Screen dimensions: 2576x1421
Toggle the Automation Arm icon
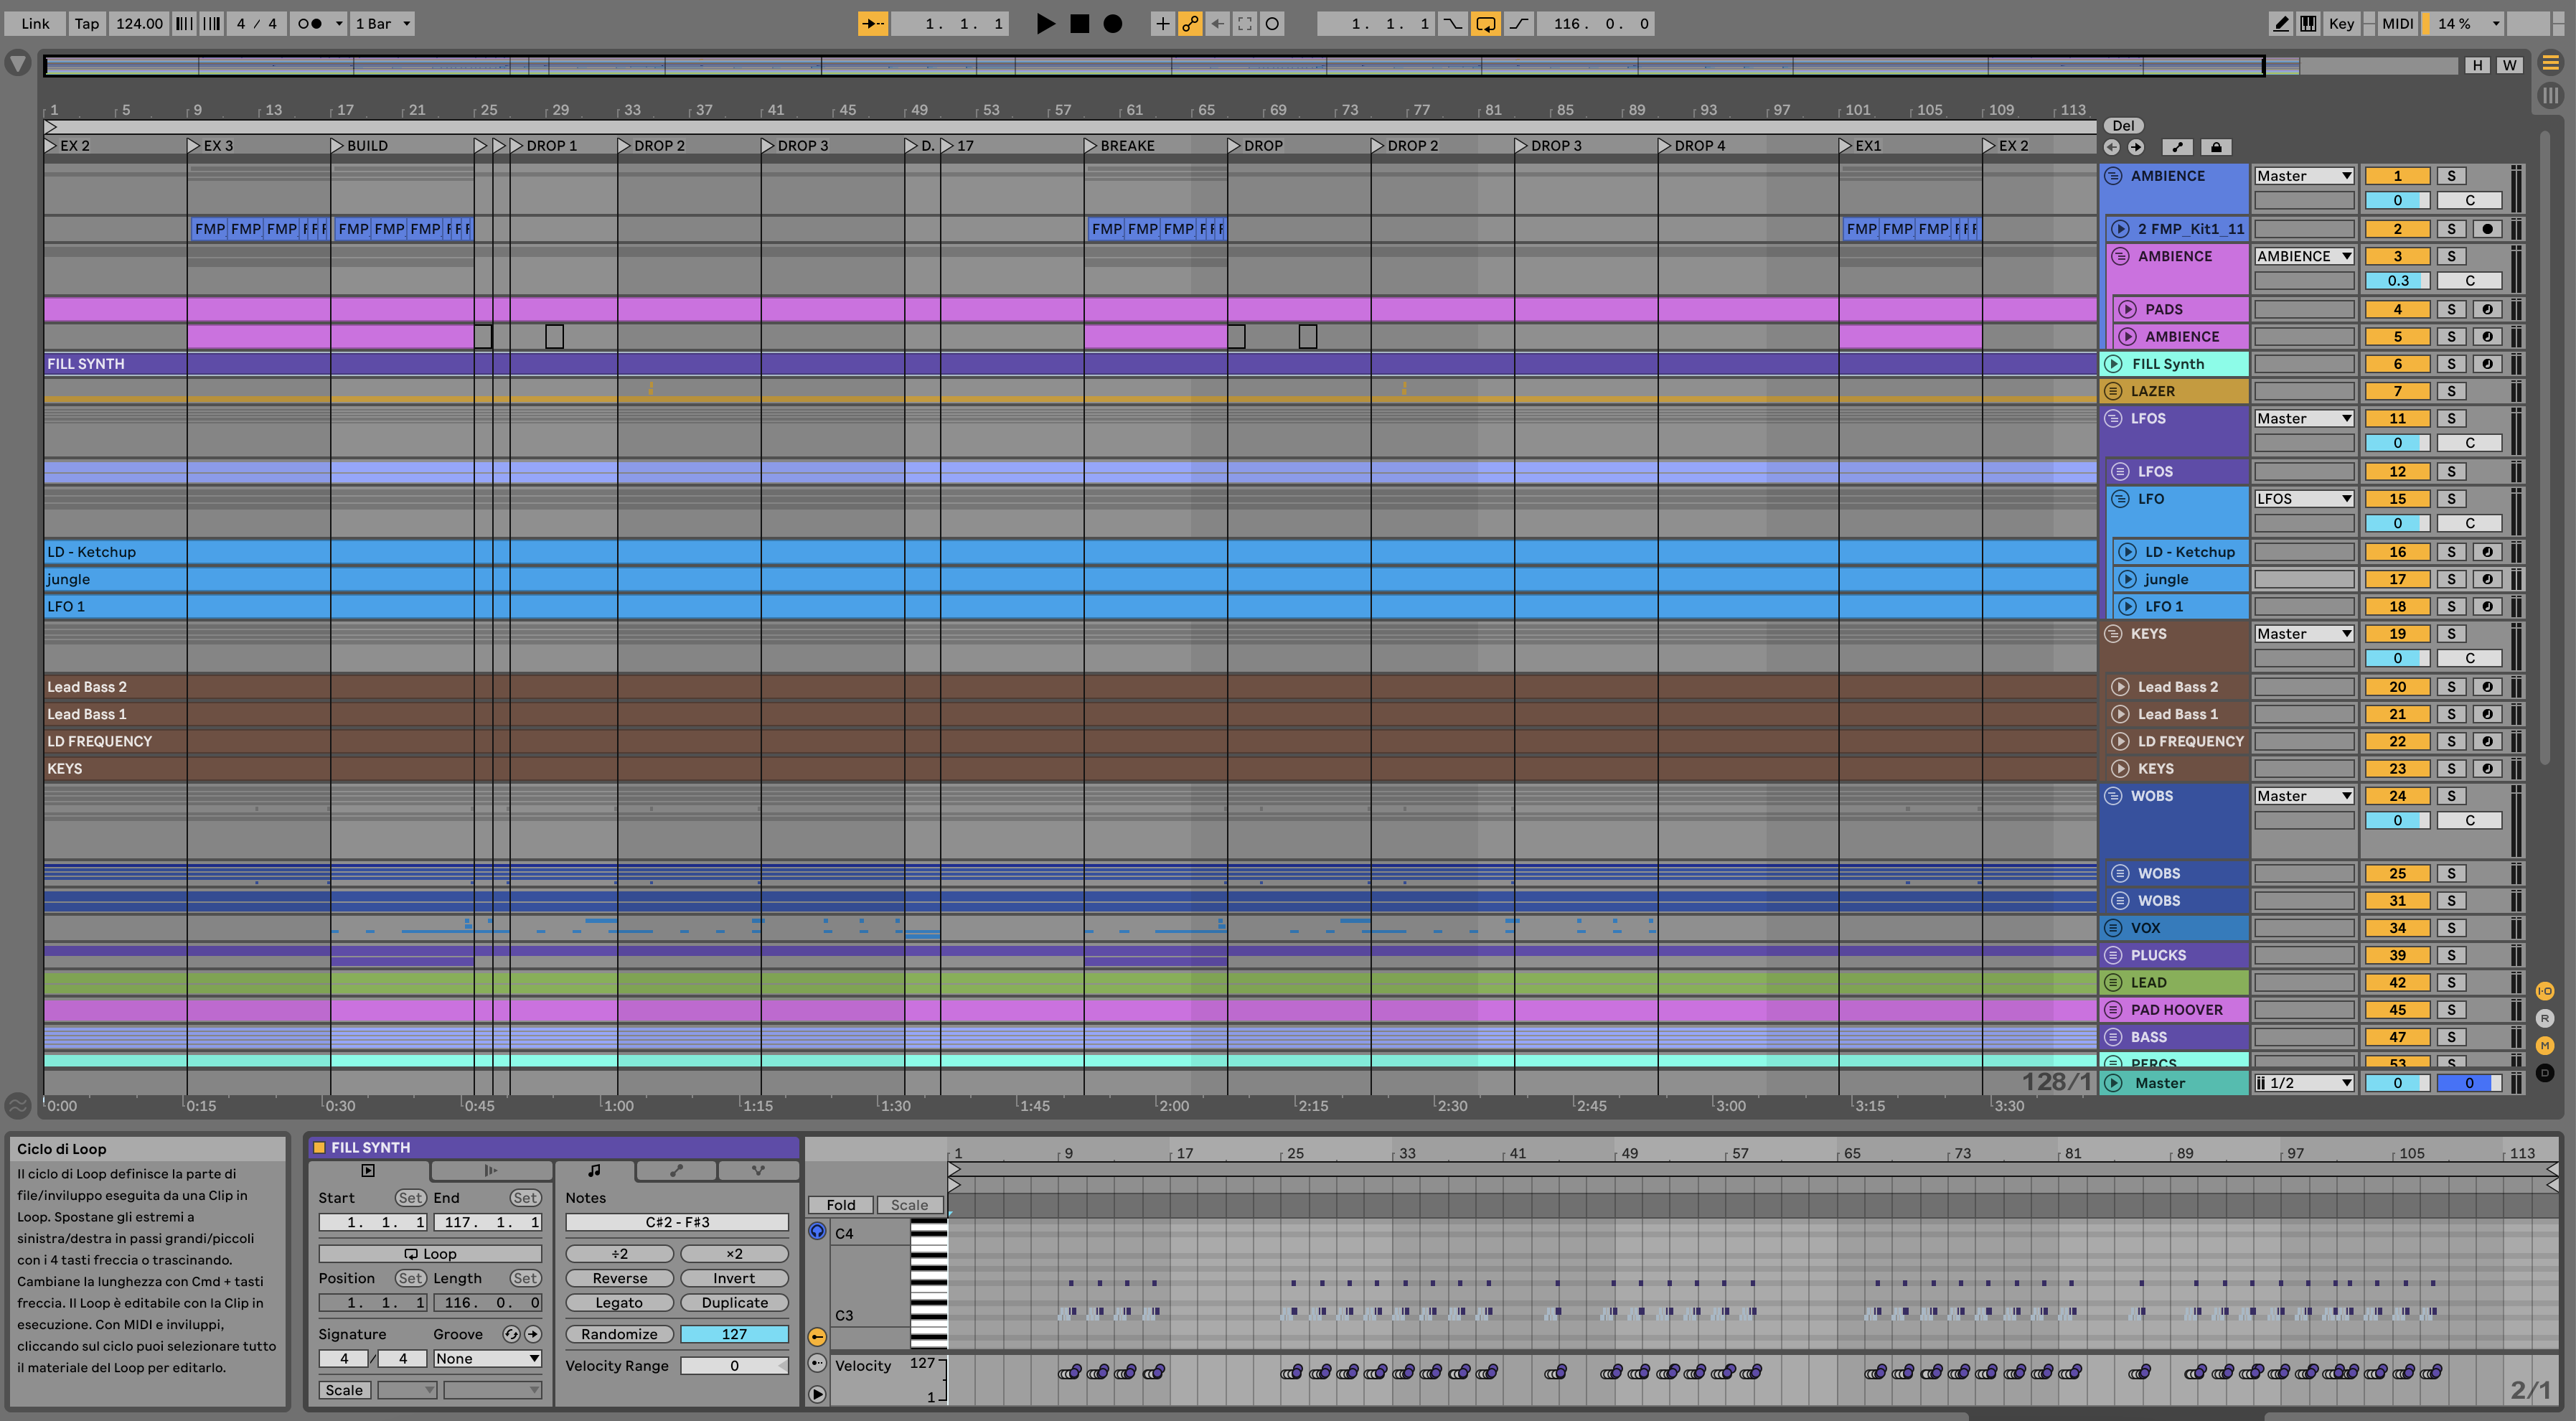point(1190,23)
